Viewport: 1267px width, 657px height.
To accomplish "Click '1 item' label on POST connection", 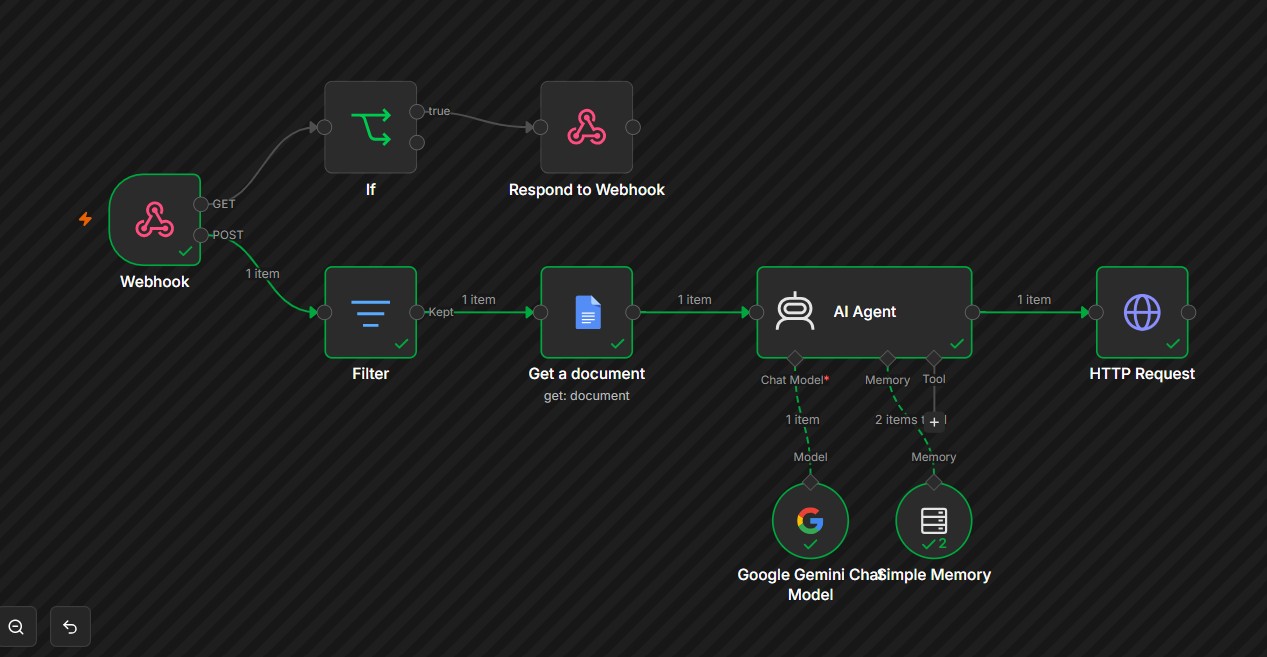I will pos(263,273).
